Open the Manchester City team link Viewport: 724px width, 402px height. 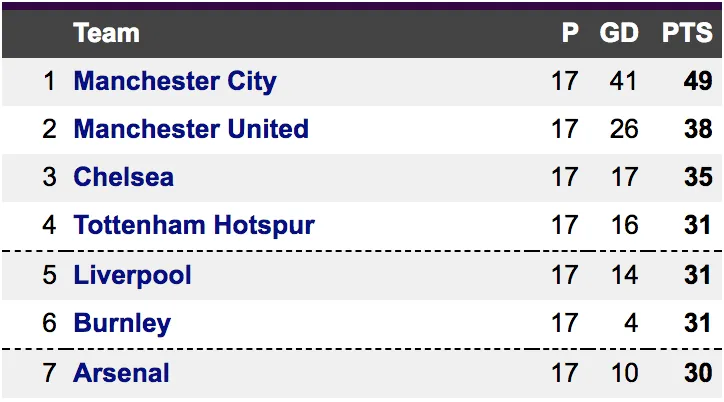coord(175,81)
